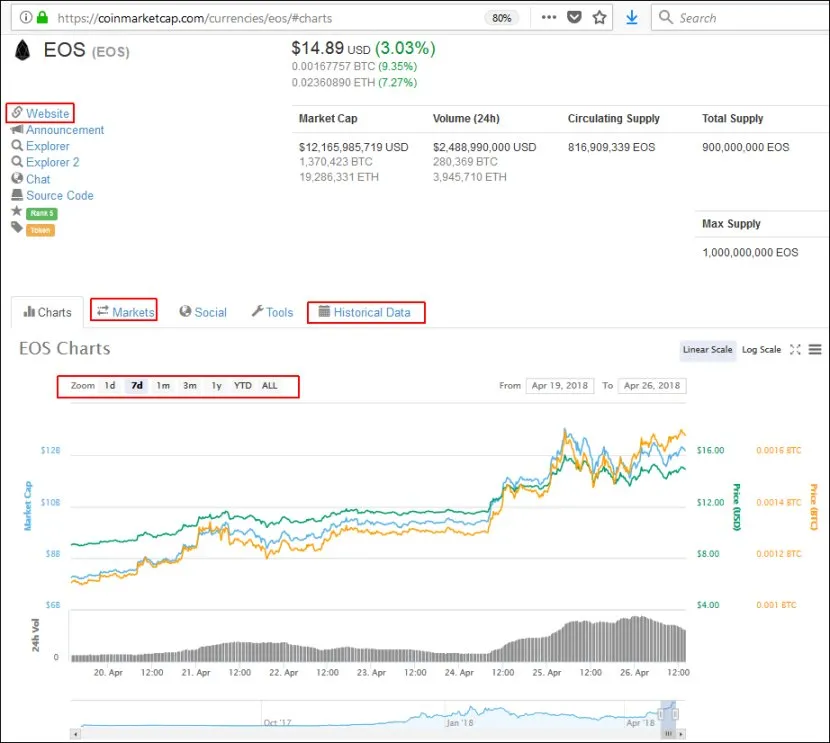Click the coinmarketcap URL in address bar
This screenshot has width=830, height=743.
click(x=195, y=18)
